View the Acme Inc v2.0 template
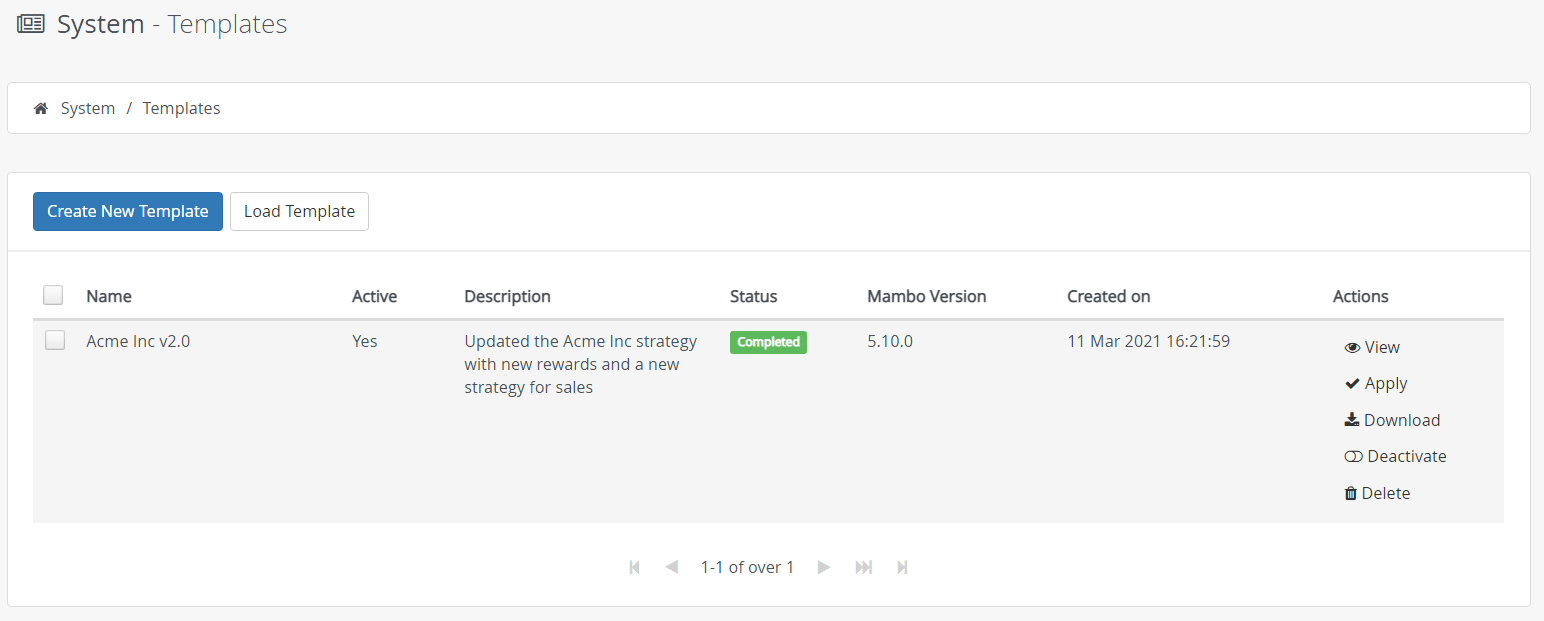The width and height of the screenshot is (1544, 621). [1372, 347]
